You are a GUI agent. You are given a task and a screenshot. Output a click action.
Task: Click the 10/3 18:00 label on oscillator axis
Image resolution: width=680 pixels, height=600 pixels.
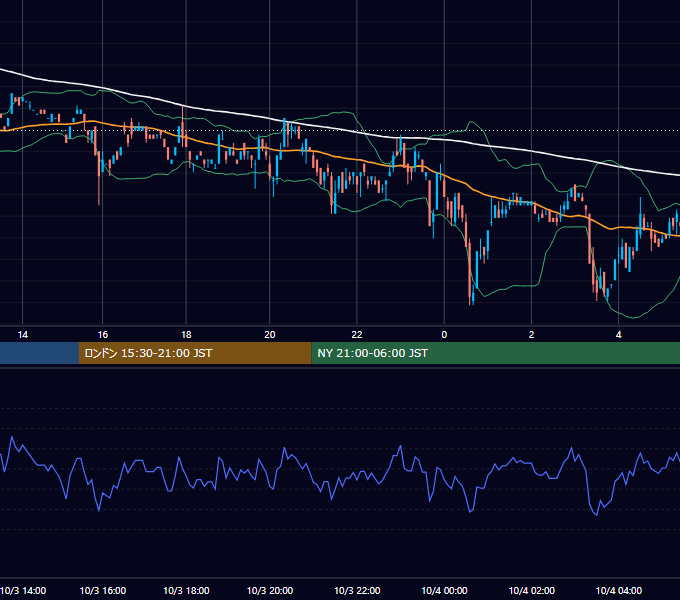click(x=186, y=590)
